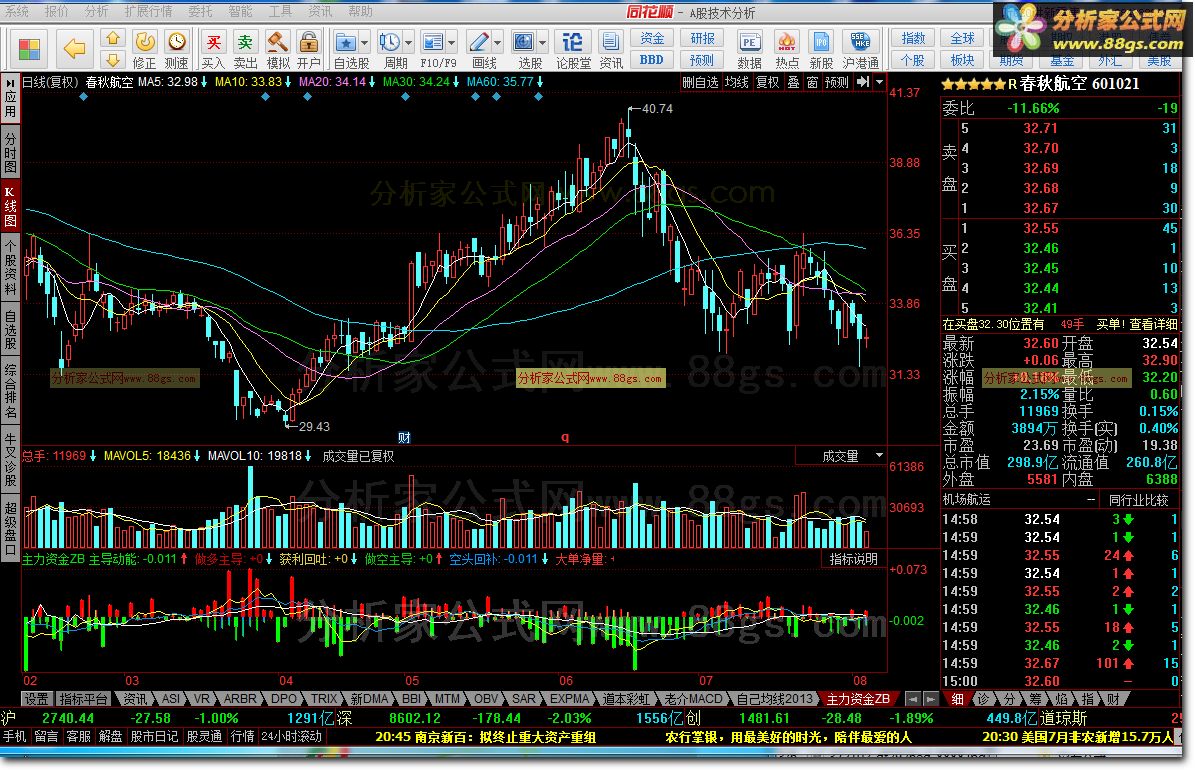The width and height of the screenshot is (1195, 770).
Task: Click the 指标说明 button
Action: pos(854,559)
